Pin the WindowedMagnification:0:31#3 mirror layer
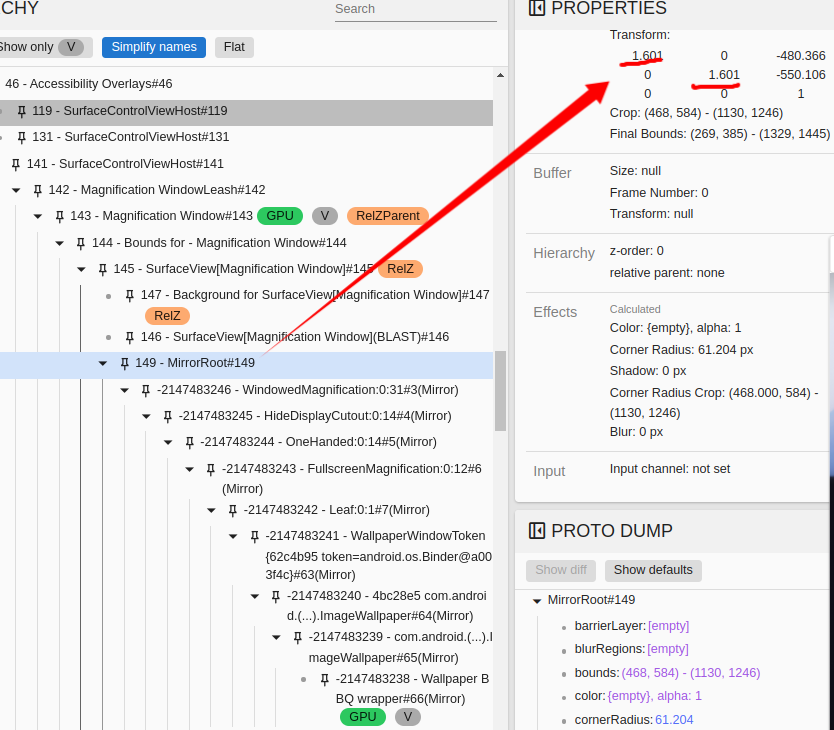Image resolution: width=834 pixels, height=730 pixels. click(146, 391)
